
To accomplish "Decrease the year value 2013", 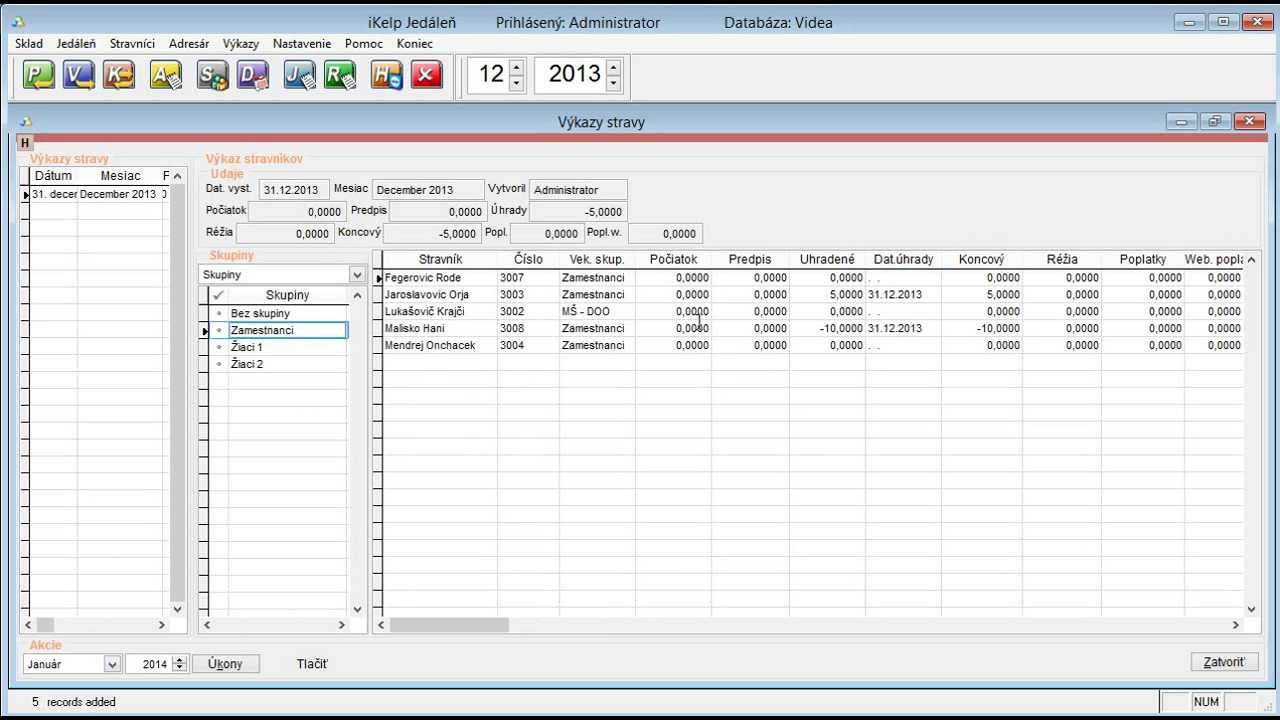I will pos(613,84).
